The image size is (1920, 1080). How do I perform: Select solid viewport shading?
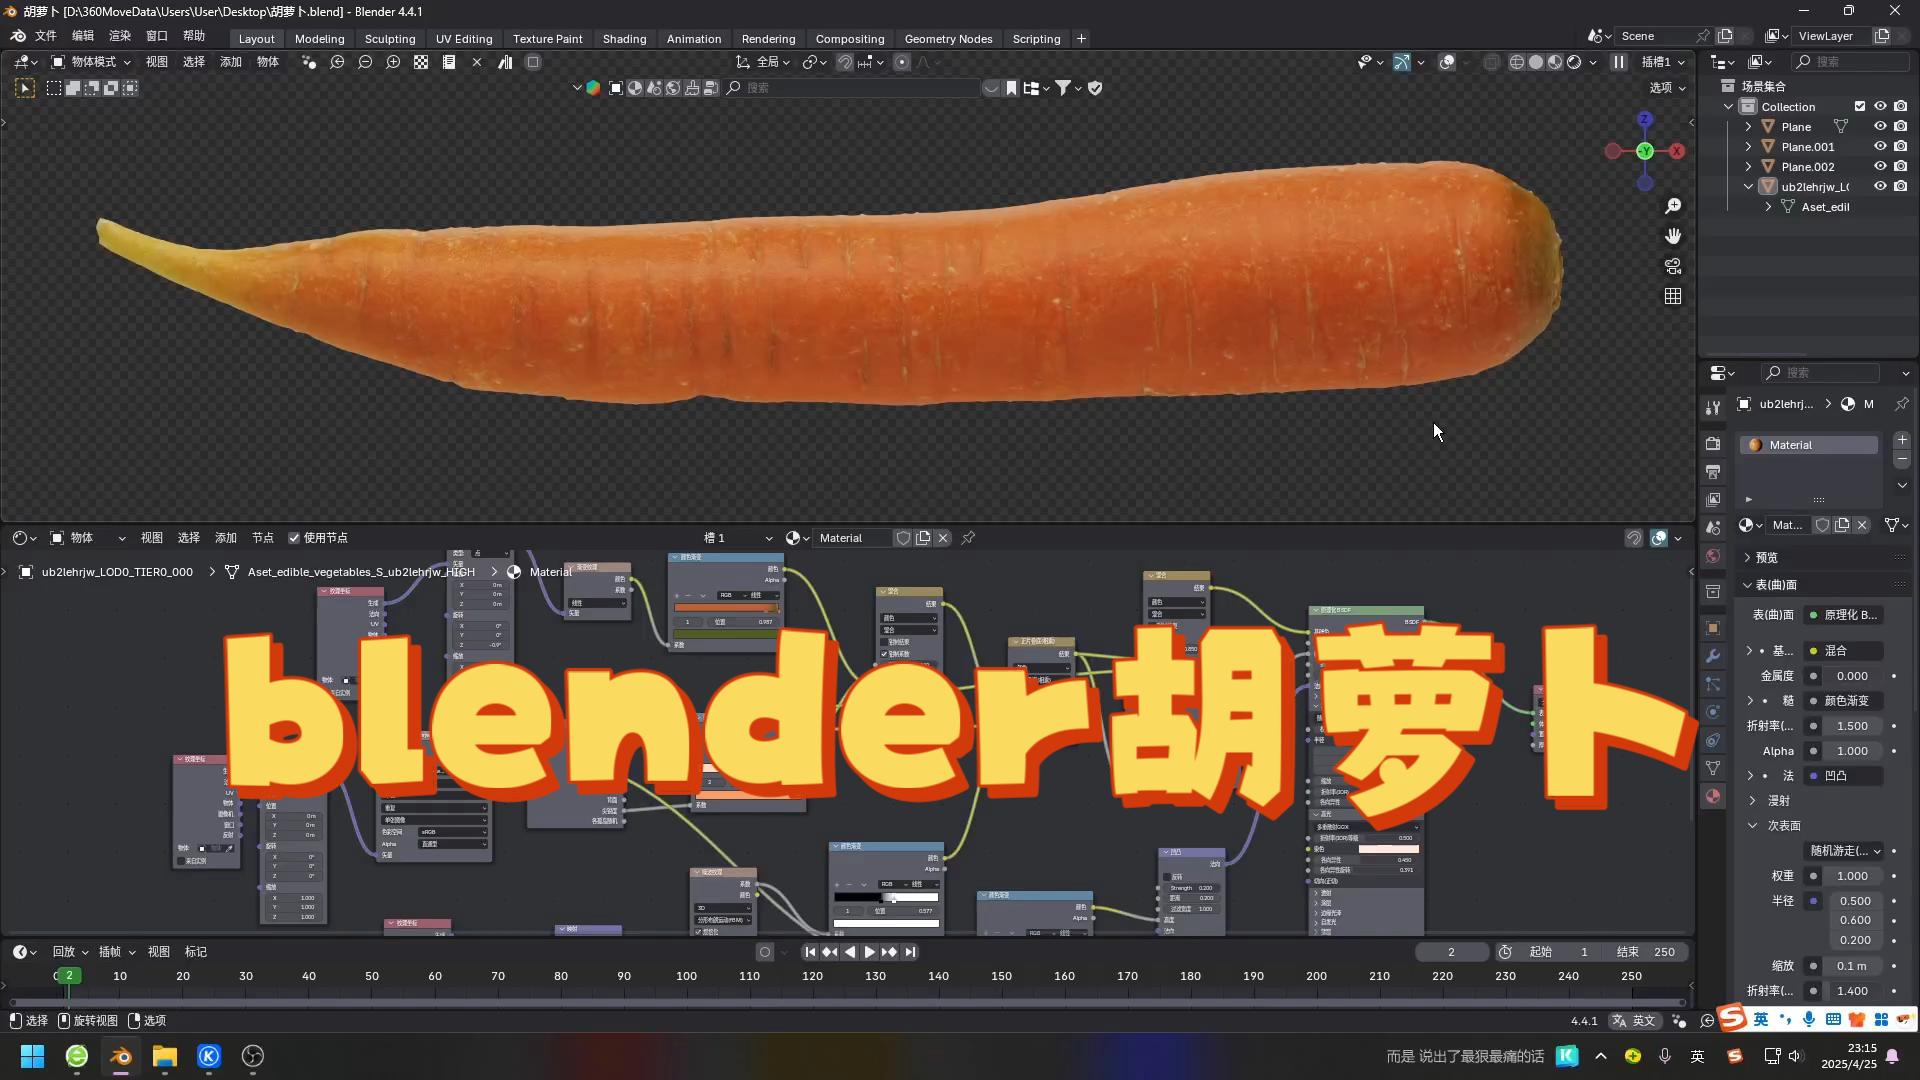click(x=1536, y=62)
